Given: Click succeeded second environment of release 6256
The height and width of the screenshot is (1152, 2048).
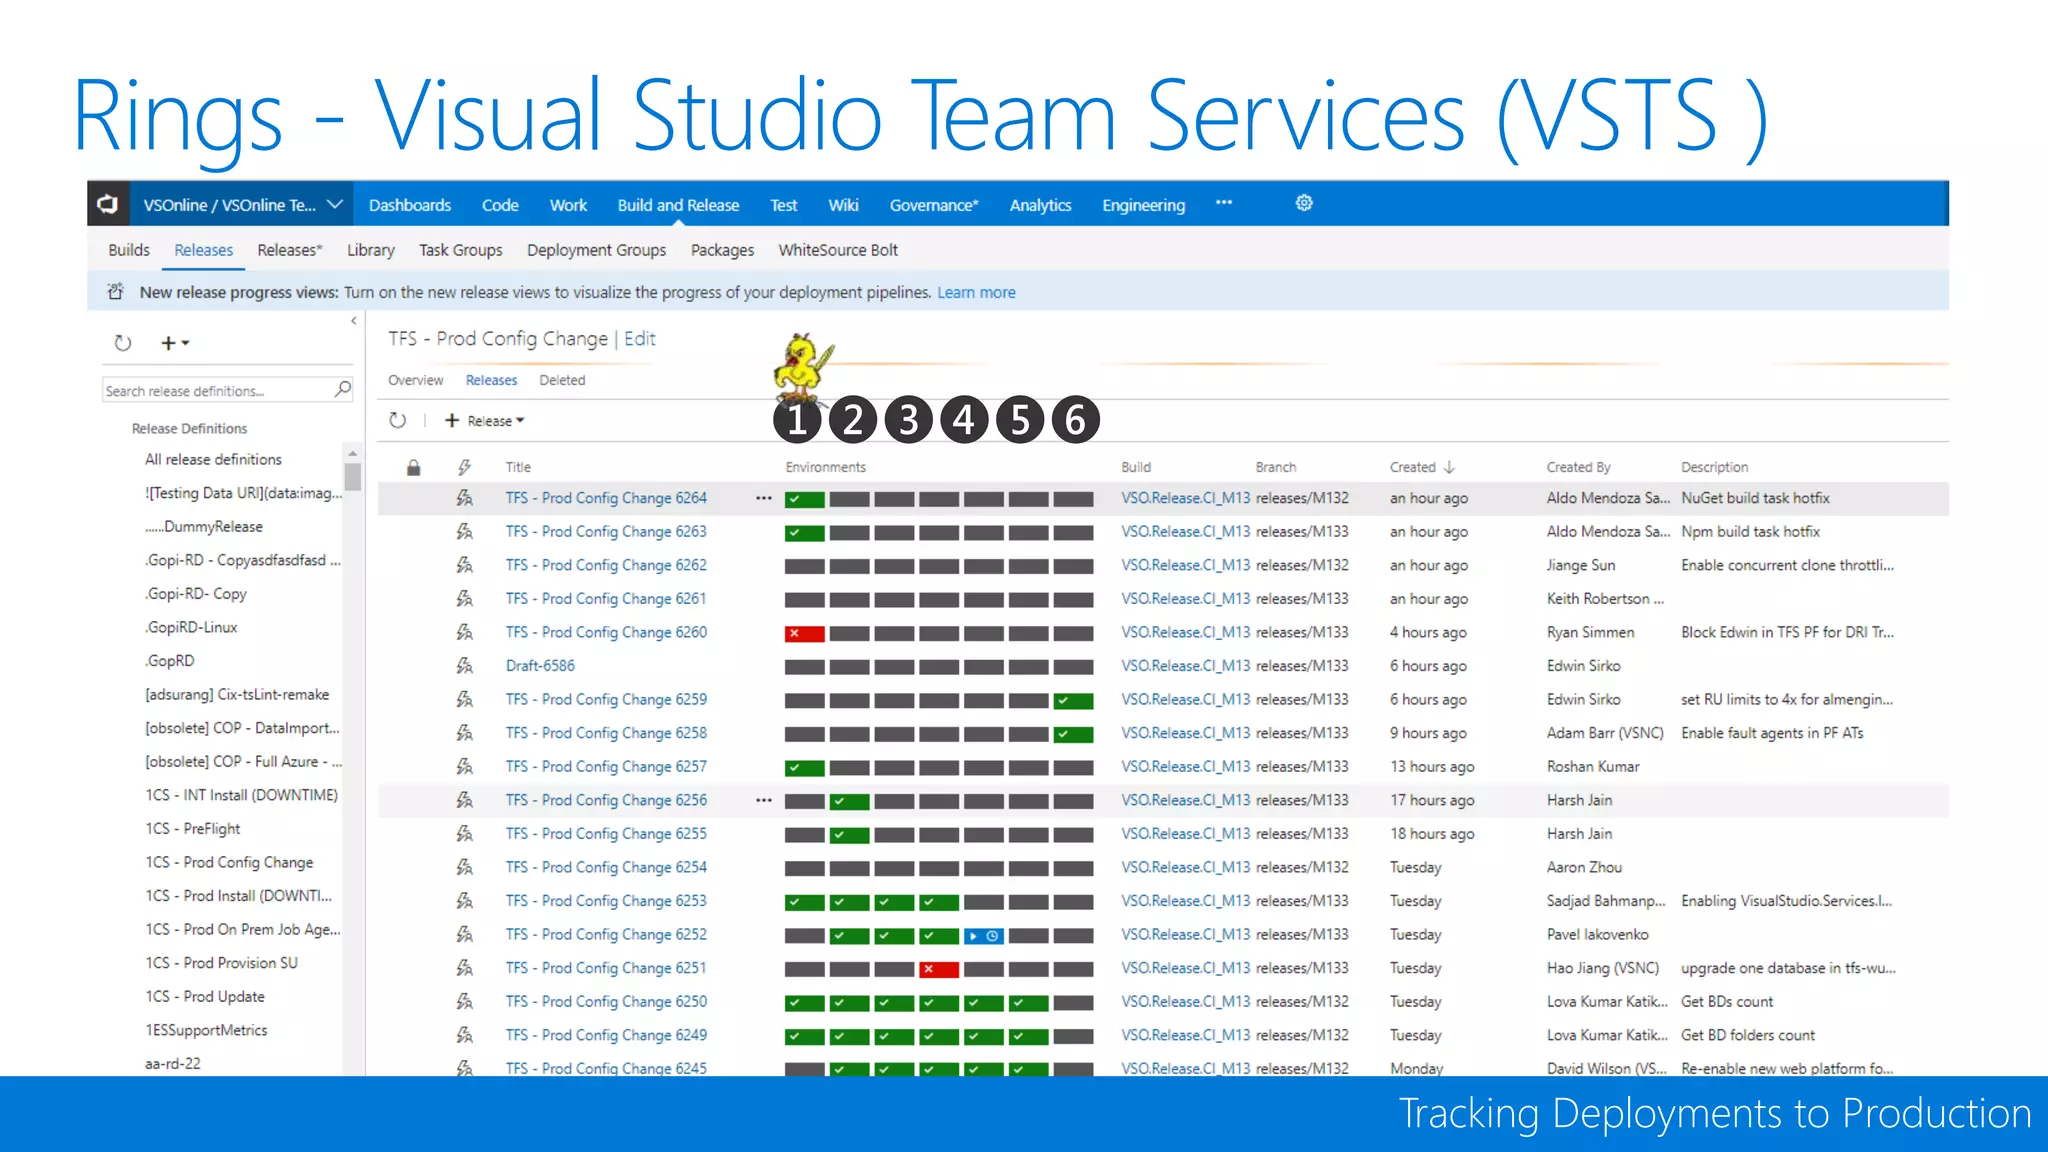Looking at the screenshot, I should [849, 801].
